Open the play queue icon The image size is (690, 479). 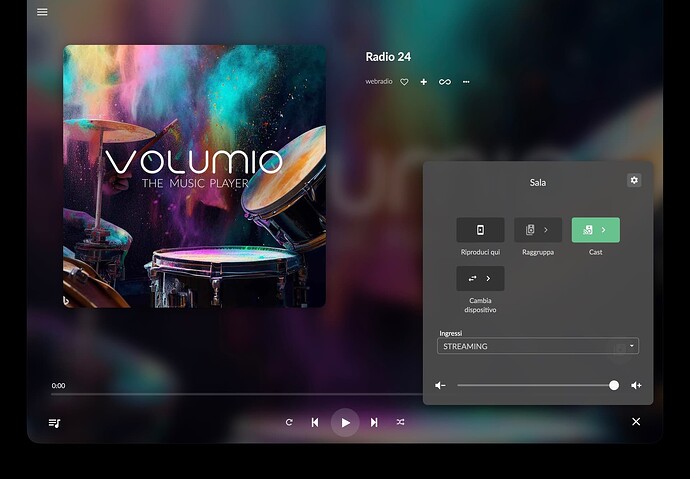(54, 423)
